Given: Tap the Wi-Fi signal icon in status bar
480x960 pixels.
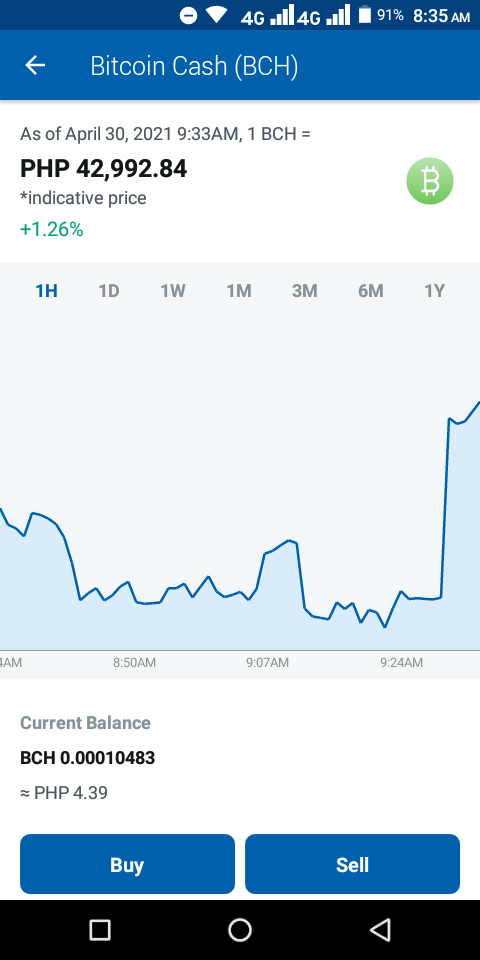Looking at the screenshot, I should pos(217,15).
